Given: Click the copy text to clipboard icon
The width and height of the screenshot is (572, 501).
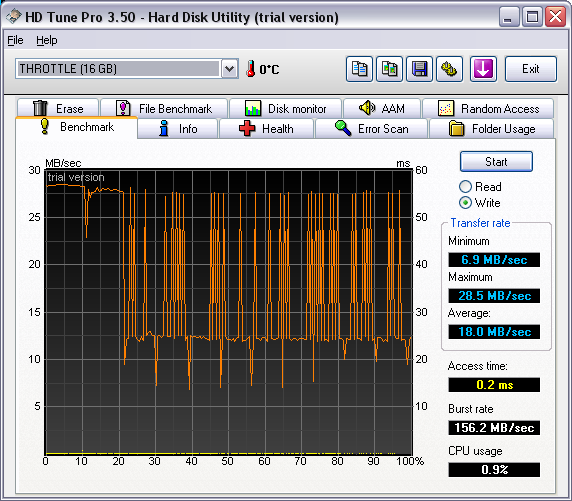Looking at the screenshot, I should 359,69.
